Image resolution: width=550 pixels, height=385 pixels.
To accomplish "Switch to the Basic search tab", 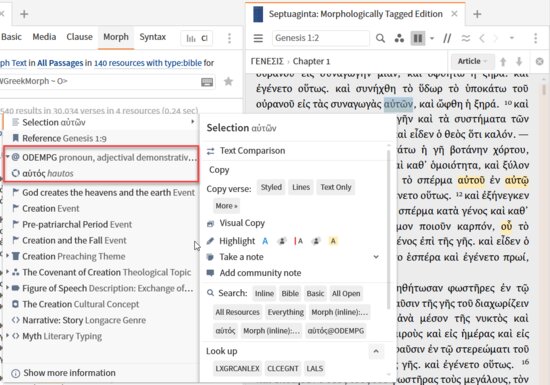I will point(11,37).
